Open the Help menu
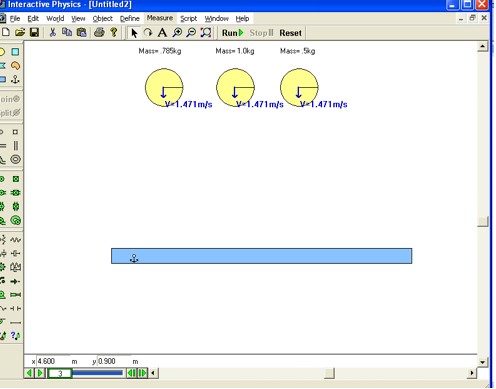The height and width of the screenshot is (389, 496). (x=242, y=19)
